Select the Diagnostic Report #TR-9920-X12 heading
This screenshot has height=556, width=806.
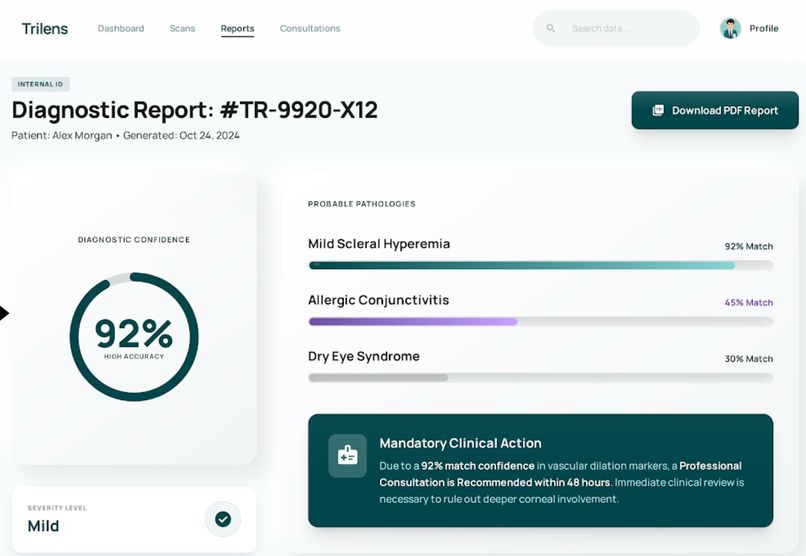[x=195, y=110]
